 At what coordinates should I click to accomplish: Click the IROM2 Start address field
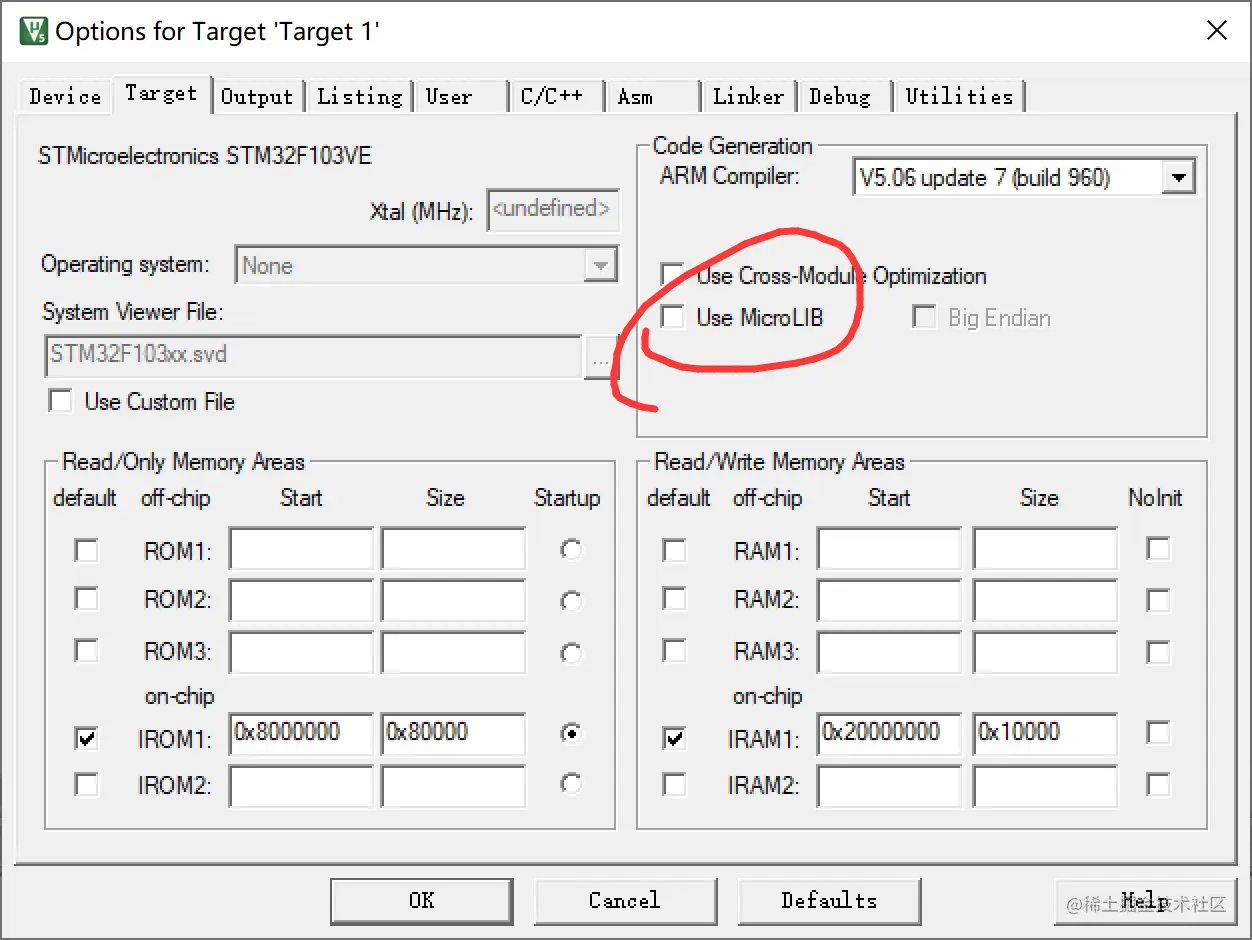[301, 785]
